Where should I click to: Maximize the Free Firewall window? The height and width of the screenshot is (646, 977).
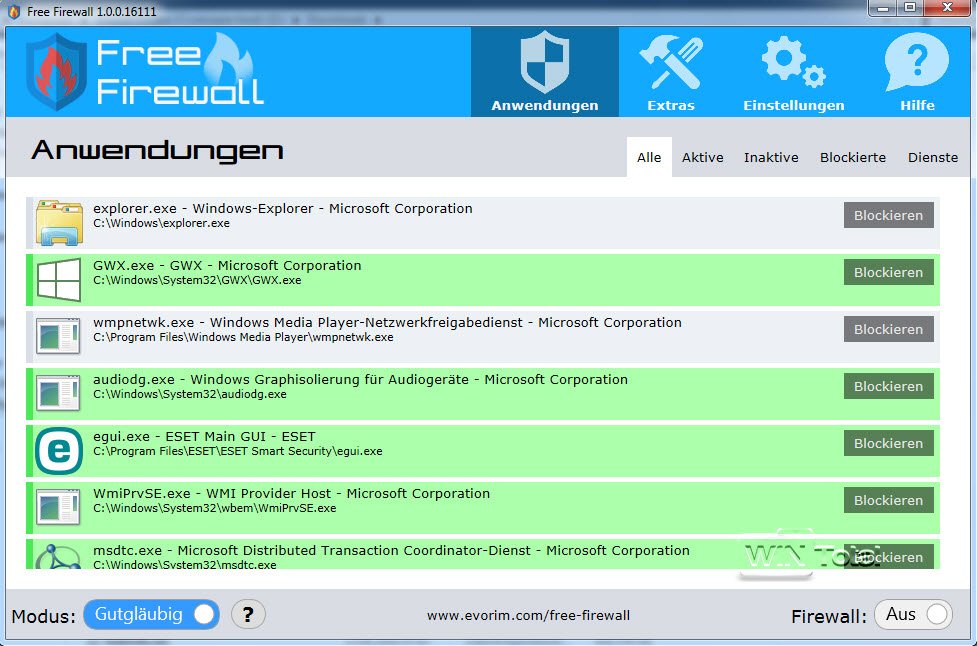pyautogui.click(x=910, y=8)
